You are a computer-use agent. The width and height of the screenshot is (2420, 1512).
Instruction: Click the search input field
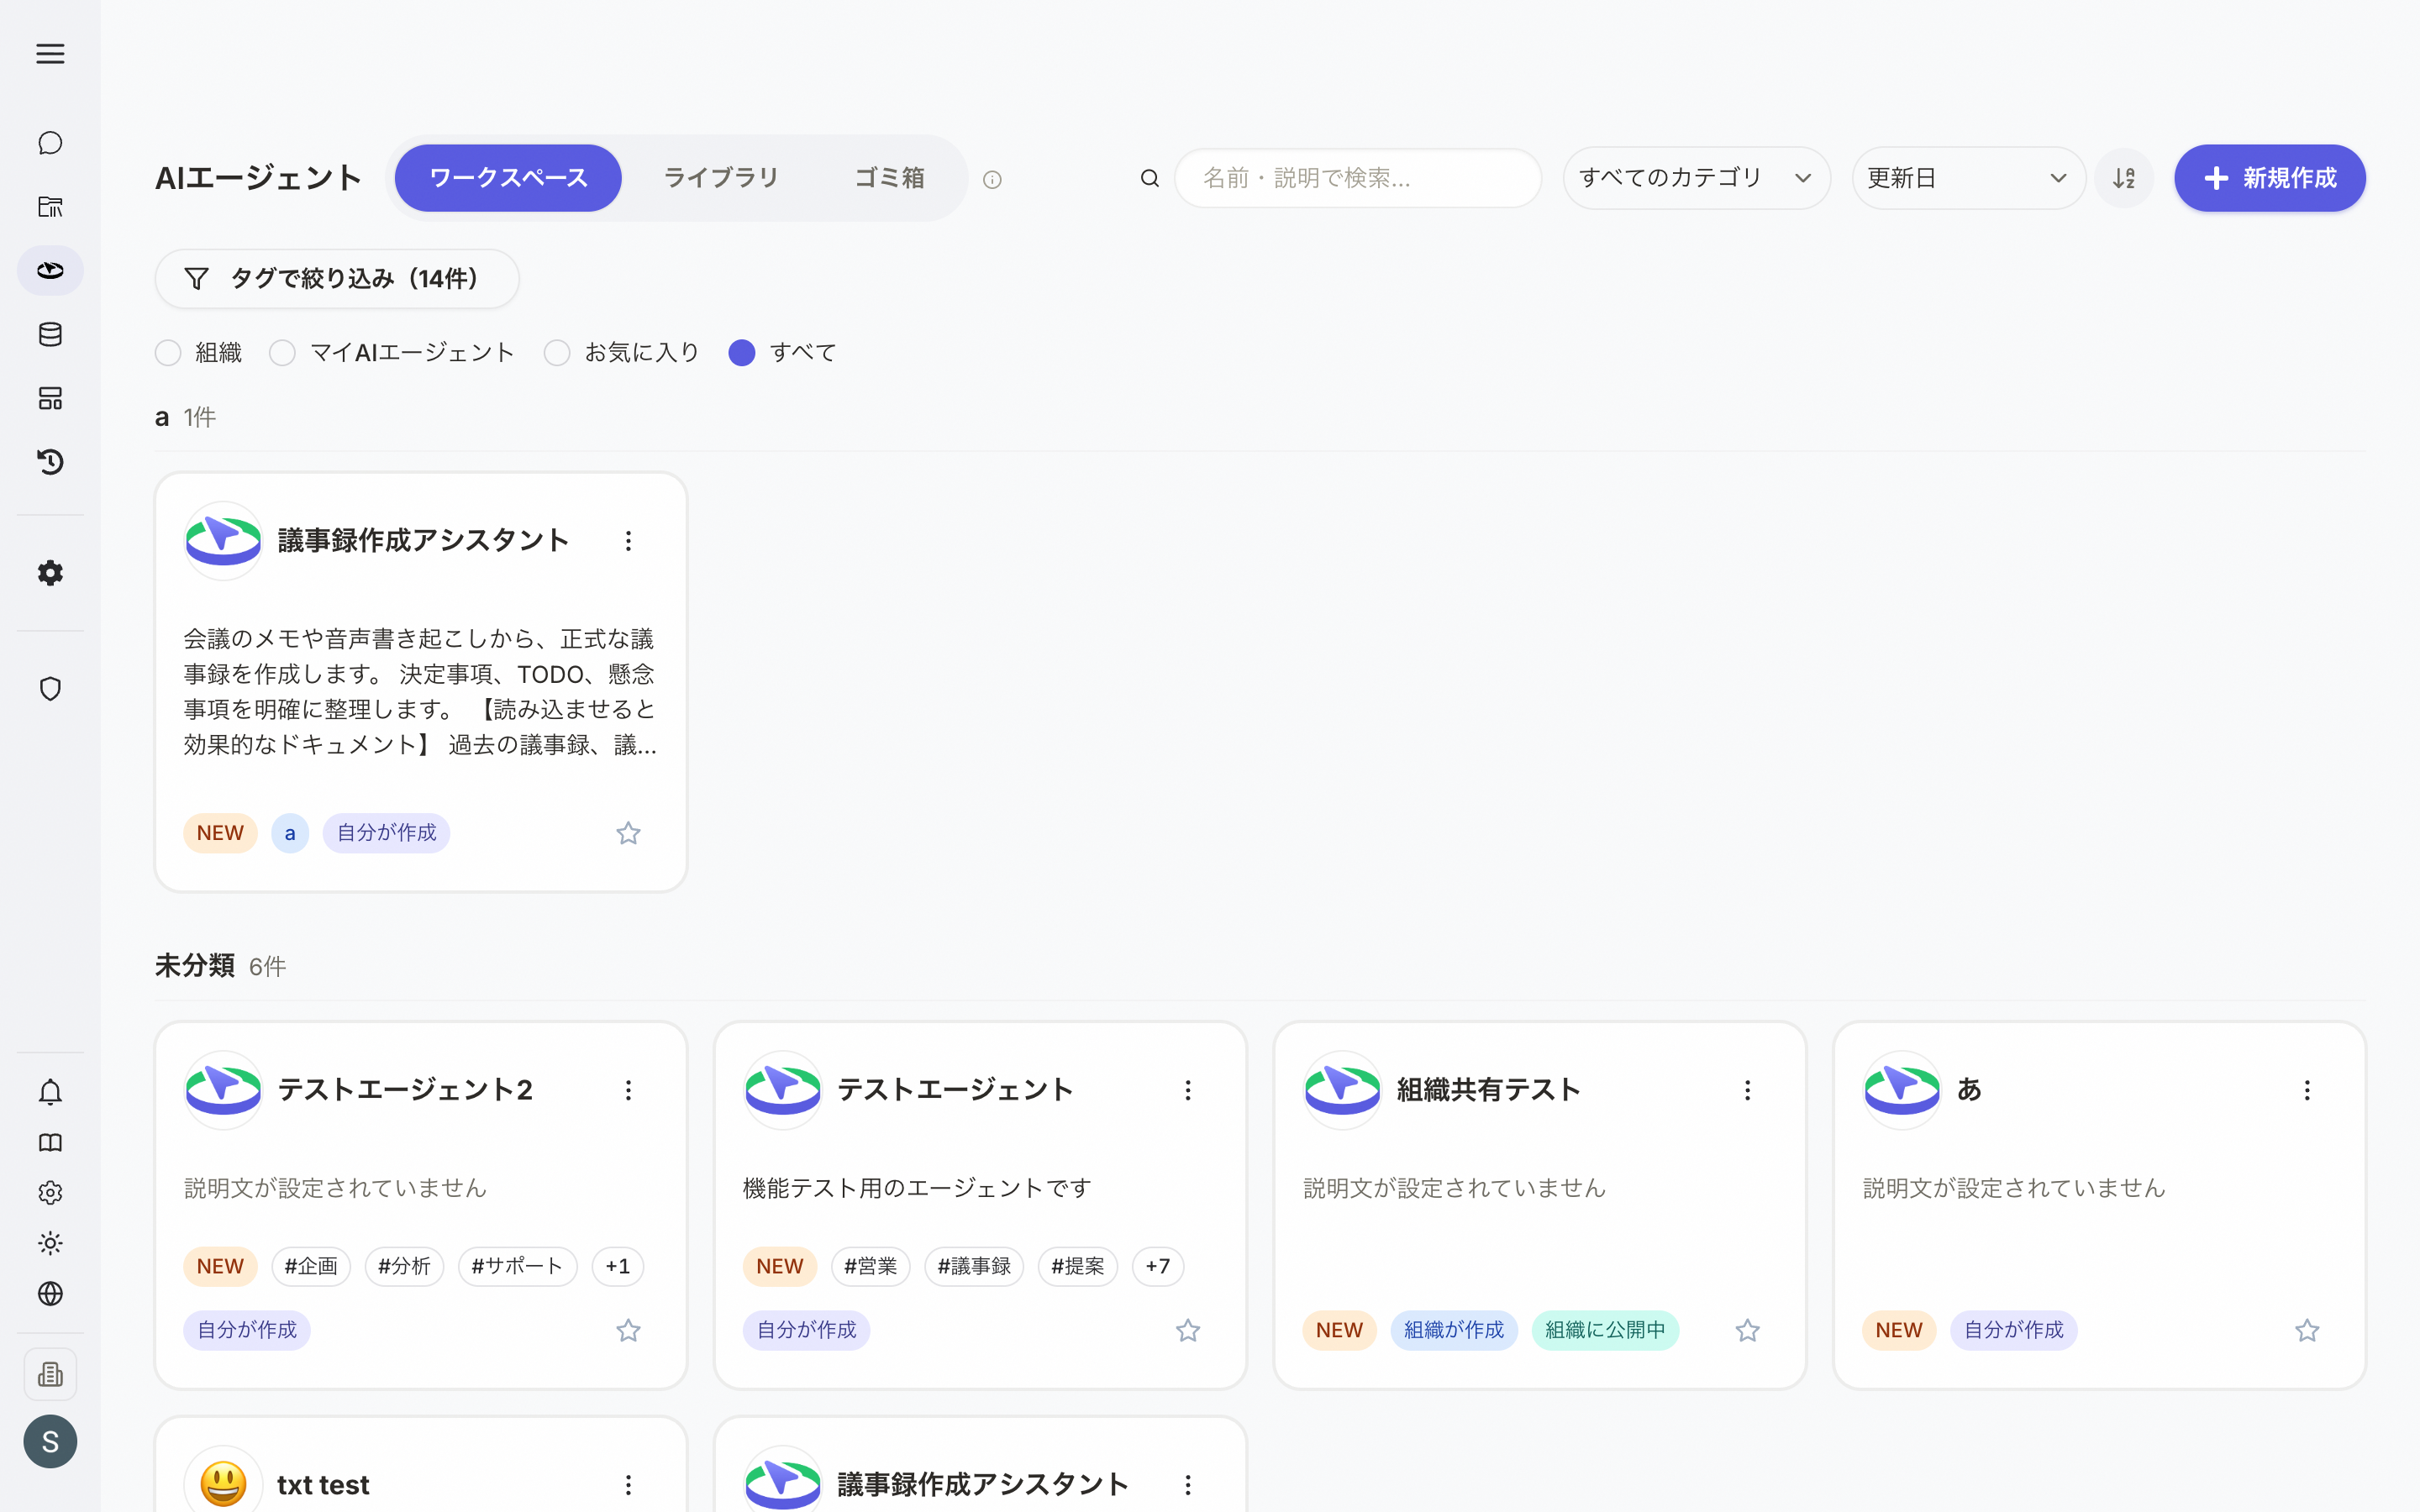pos(1357,178)
